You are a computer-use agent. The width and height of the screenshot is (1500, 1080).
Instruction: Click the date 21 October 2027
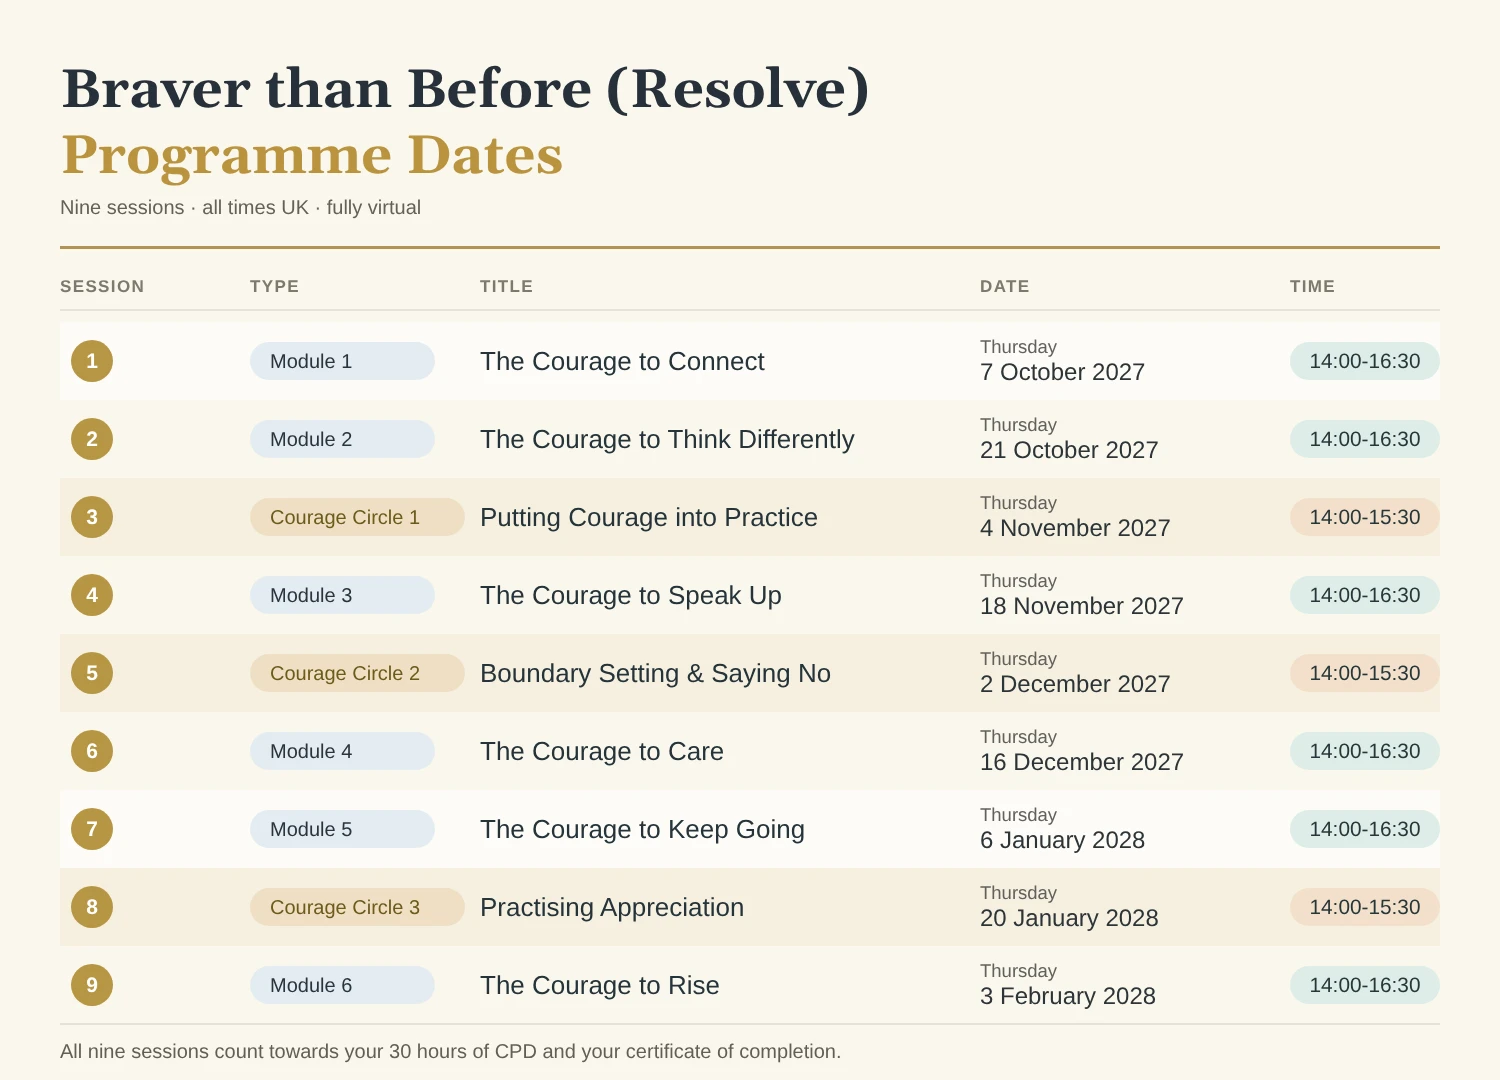click(x=1069, y=450)
